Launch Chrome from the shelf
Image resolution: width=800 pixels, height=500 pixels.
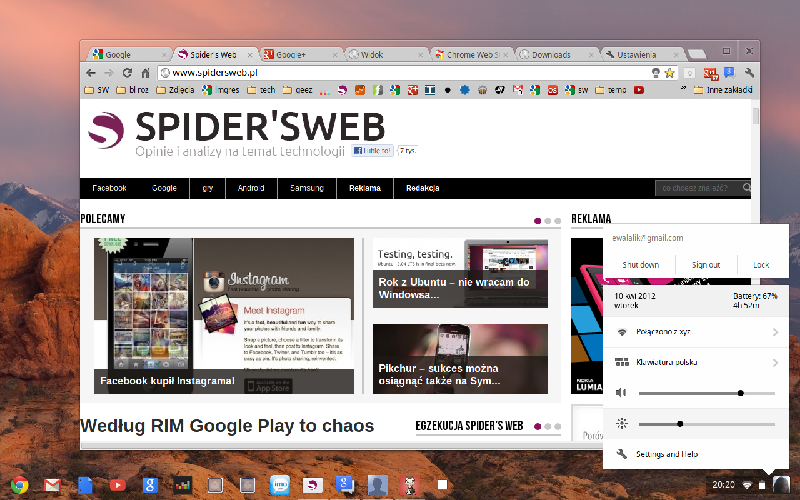pyautogui.click(x=19, y=485)
